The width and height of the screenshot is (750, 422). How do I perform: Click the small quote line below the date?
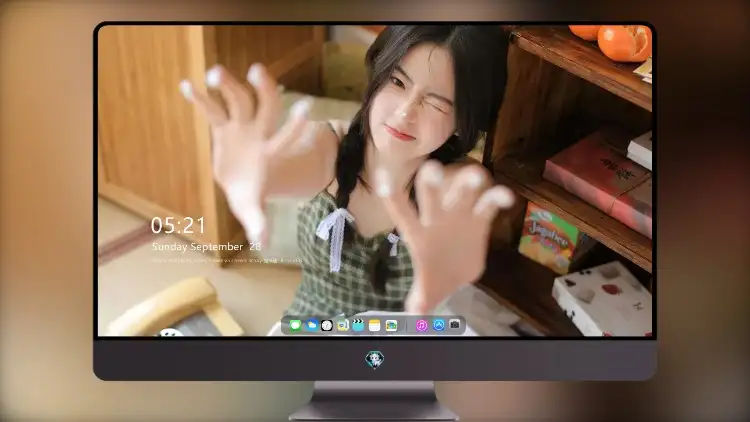(x=227, y=261)
